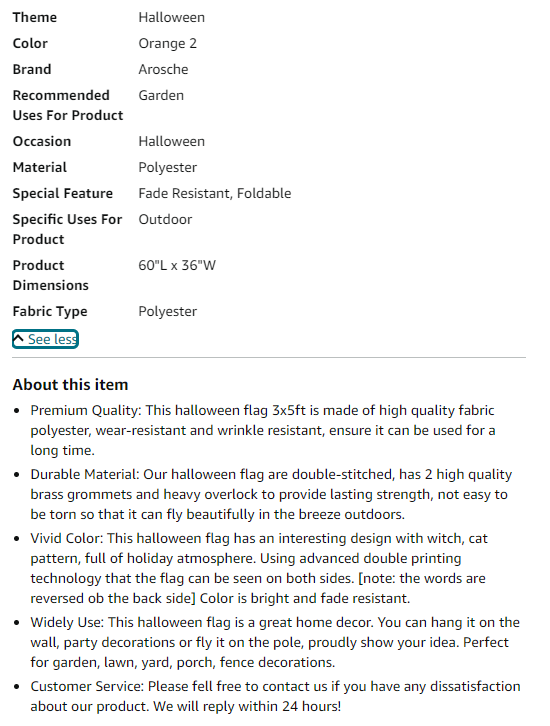Image resolution: width=550 pixels, height=726 pixels.
Task: Collapse details with See less link
Action: tap(45, 339)
